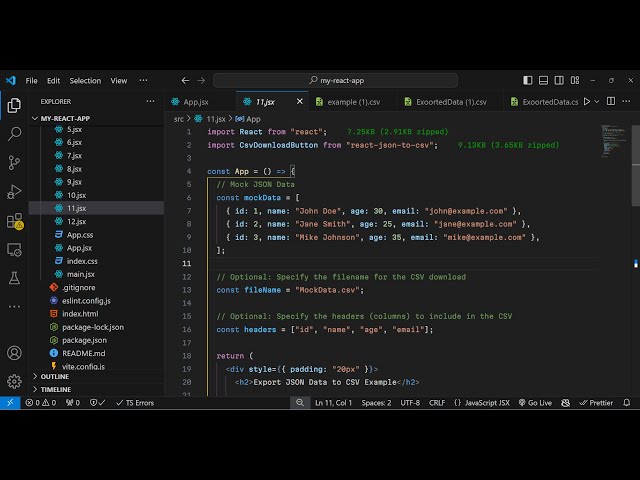640x480 pixels.
Task: Click Go Live in the status bar
Action: tap(534, 403)
